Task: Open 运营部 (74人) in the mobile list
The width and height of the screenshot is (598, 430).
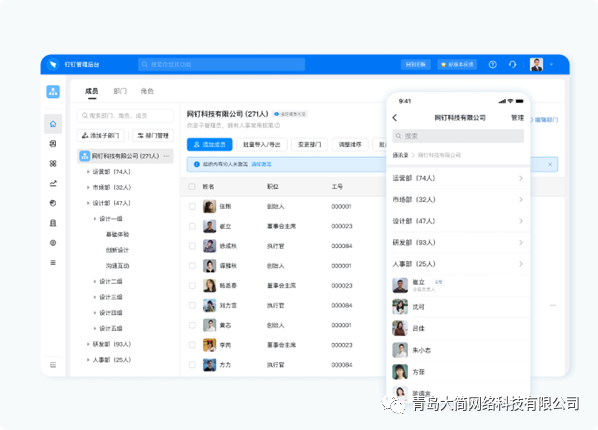Action: coord(458,178)
